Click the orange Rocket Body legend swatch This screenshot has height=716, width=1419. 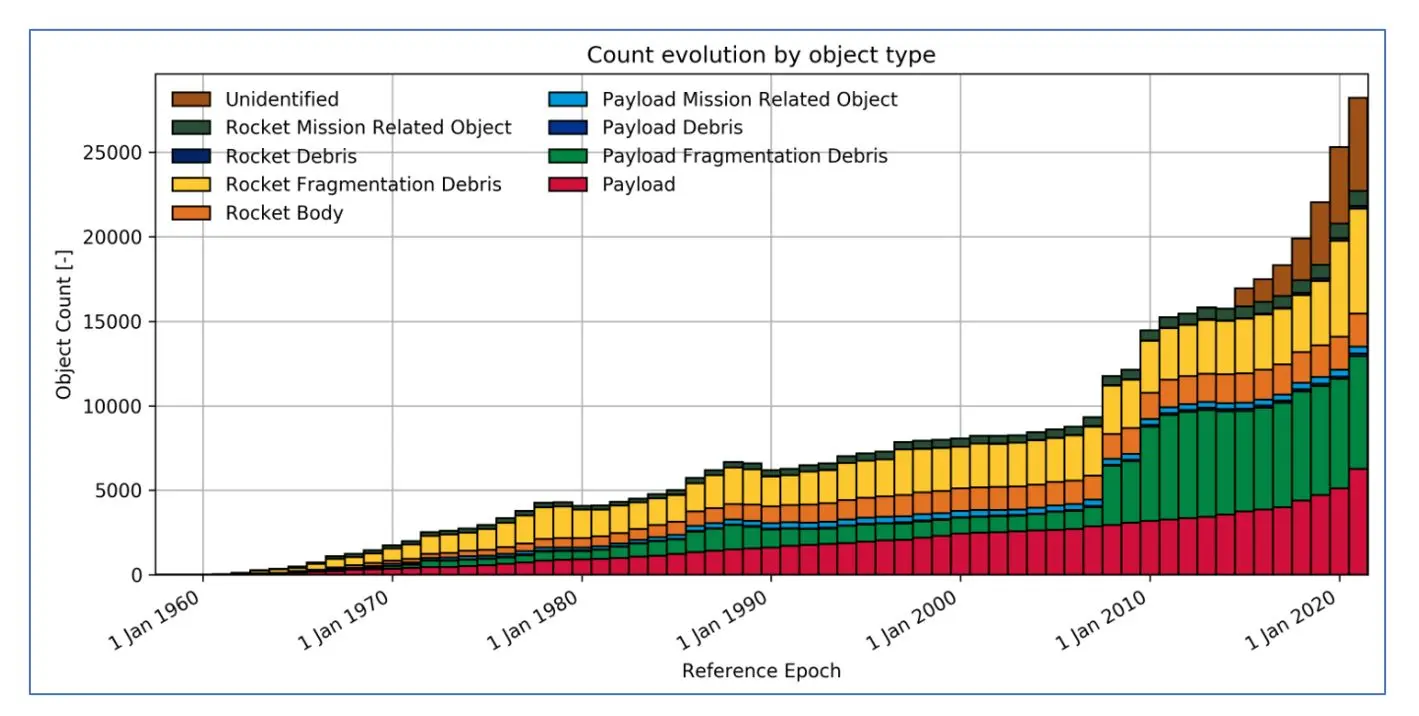tap(192, 213)
